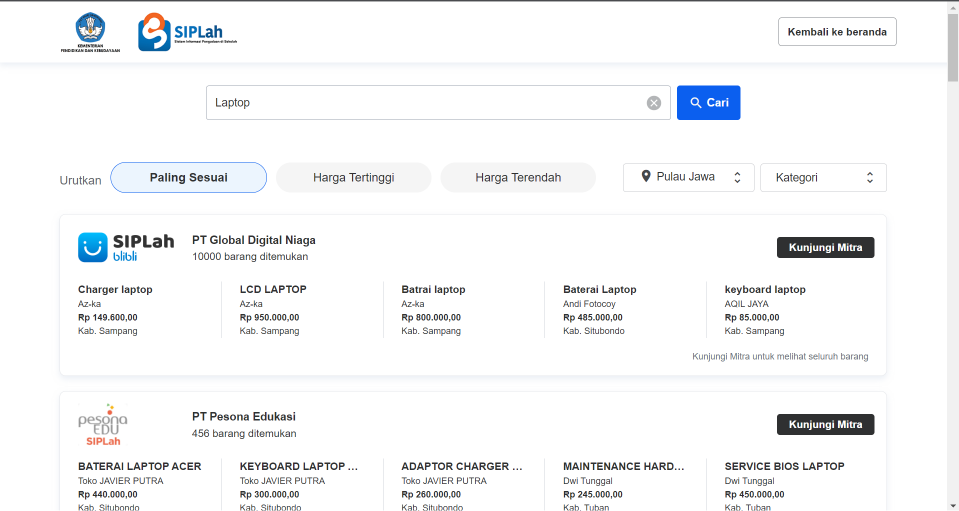The width and height of the screenshot is (959, 511).
Task: Click PT Global Digital Niaga title
Action: [x=254, y=240]
